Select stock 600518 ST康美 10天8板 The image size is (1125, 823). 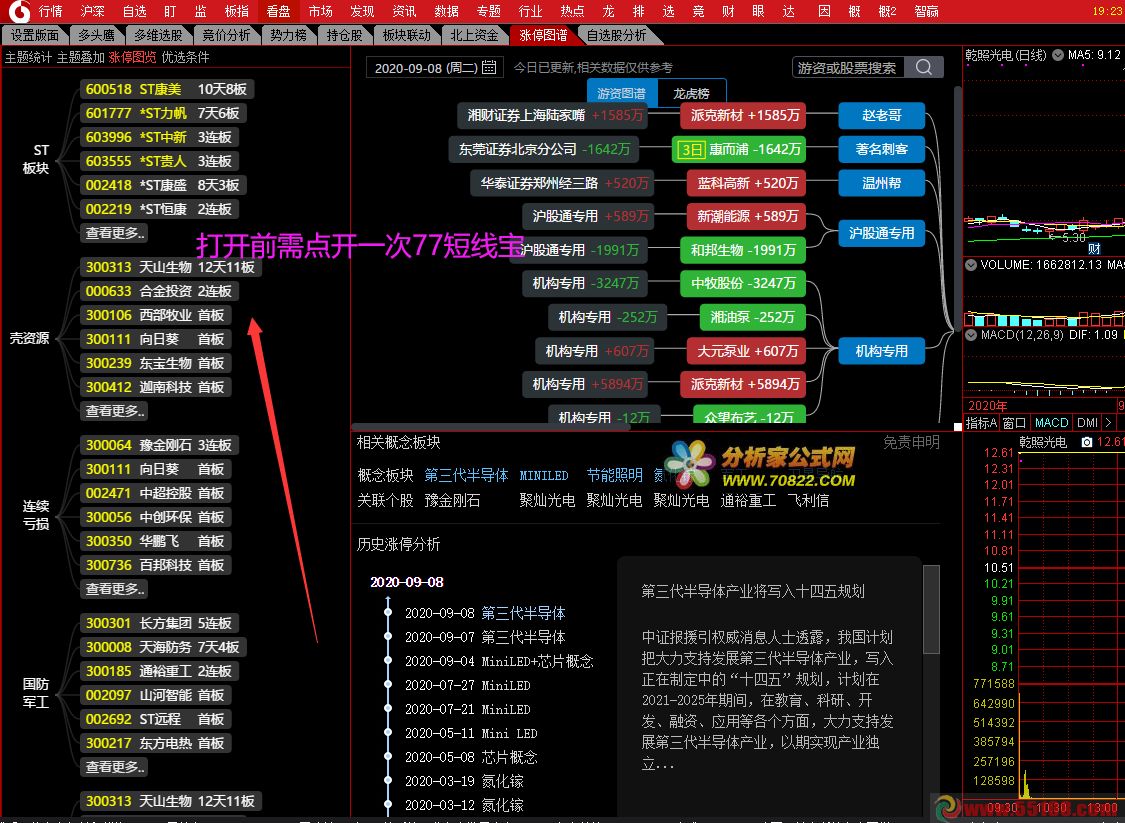[167, 89]
